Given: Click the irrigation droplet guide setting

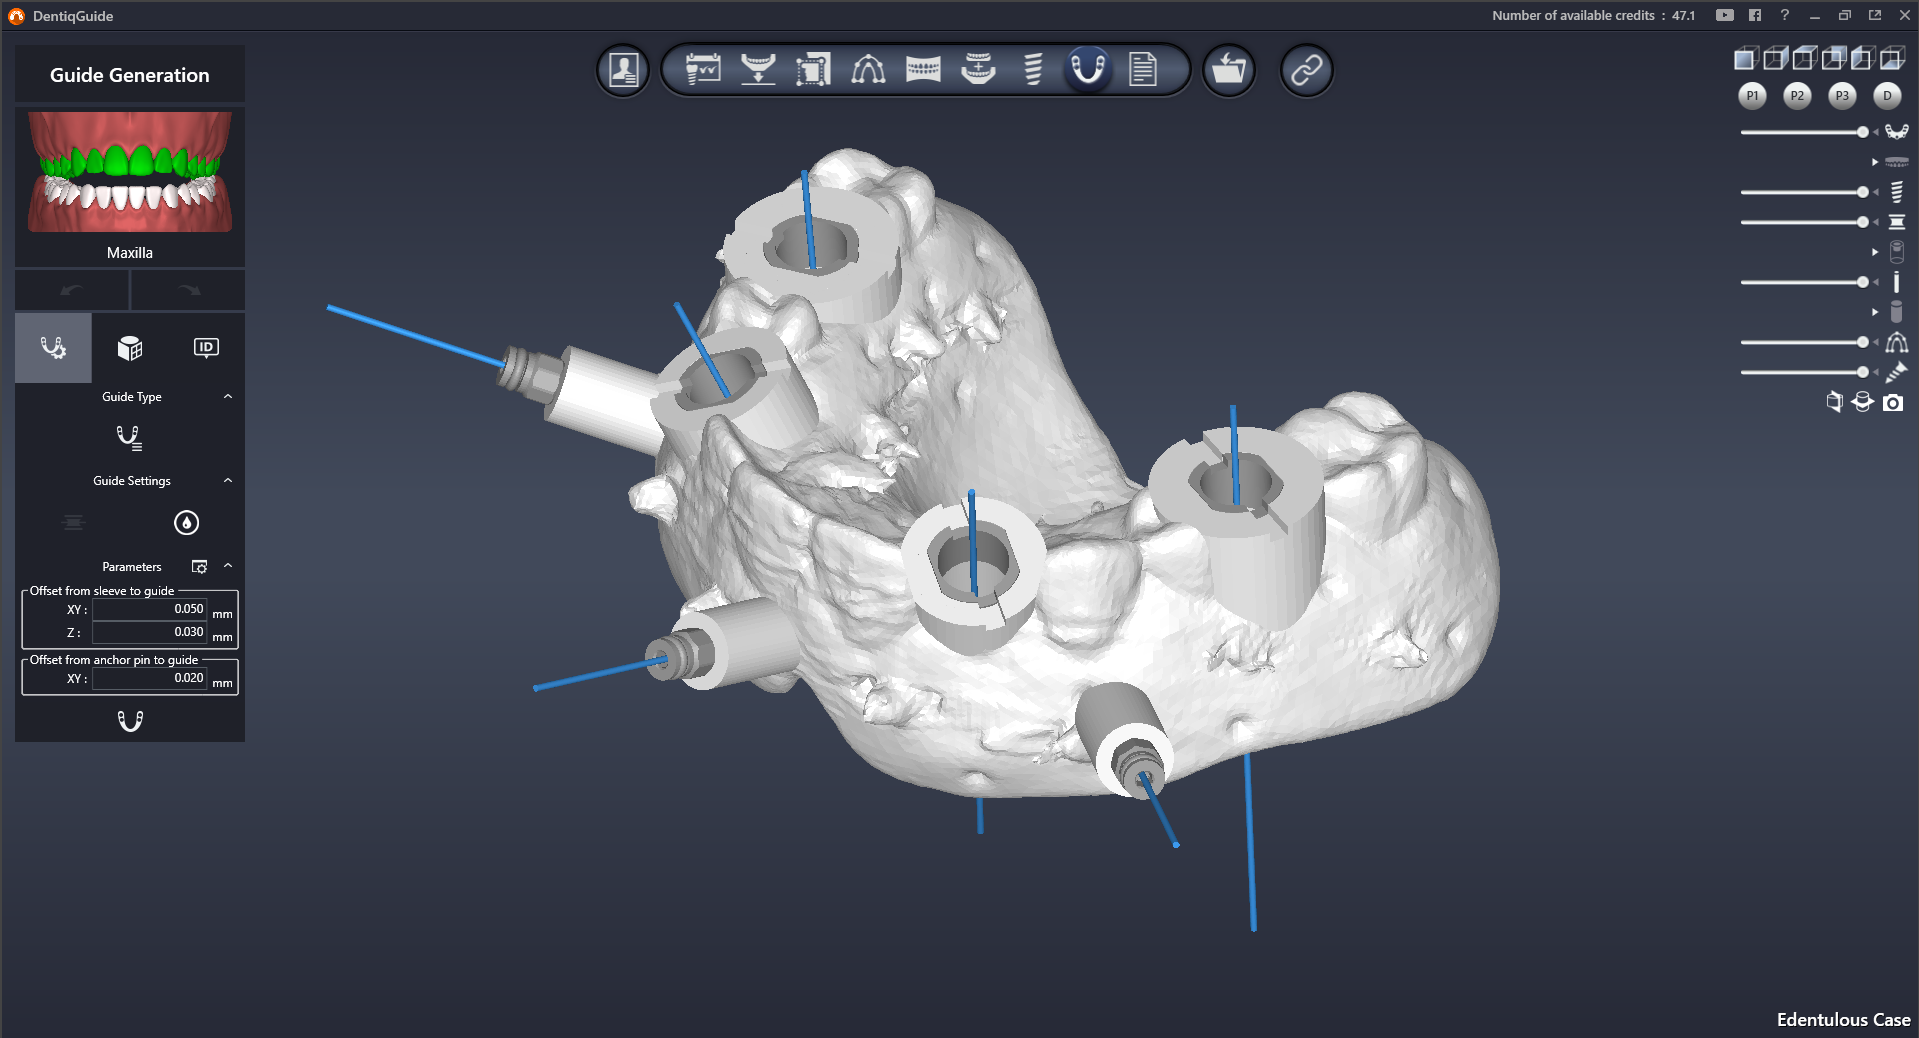Looking at the screenshot, I should pyautogui.click(x=186, y=523).
